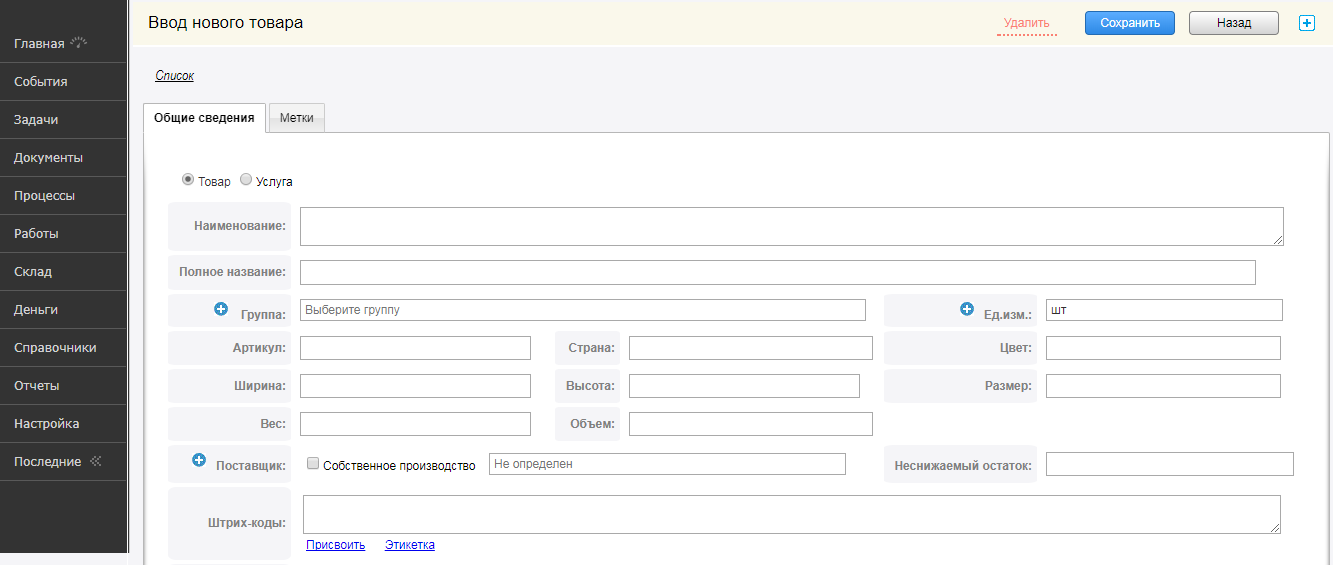Click the Удалить link
Viewport: 1333px width, 565px height.
tap(1026, 23)
